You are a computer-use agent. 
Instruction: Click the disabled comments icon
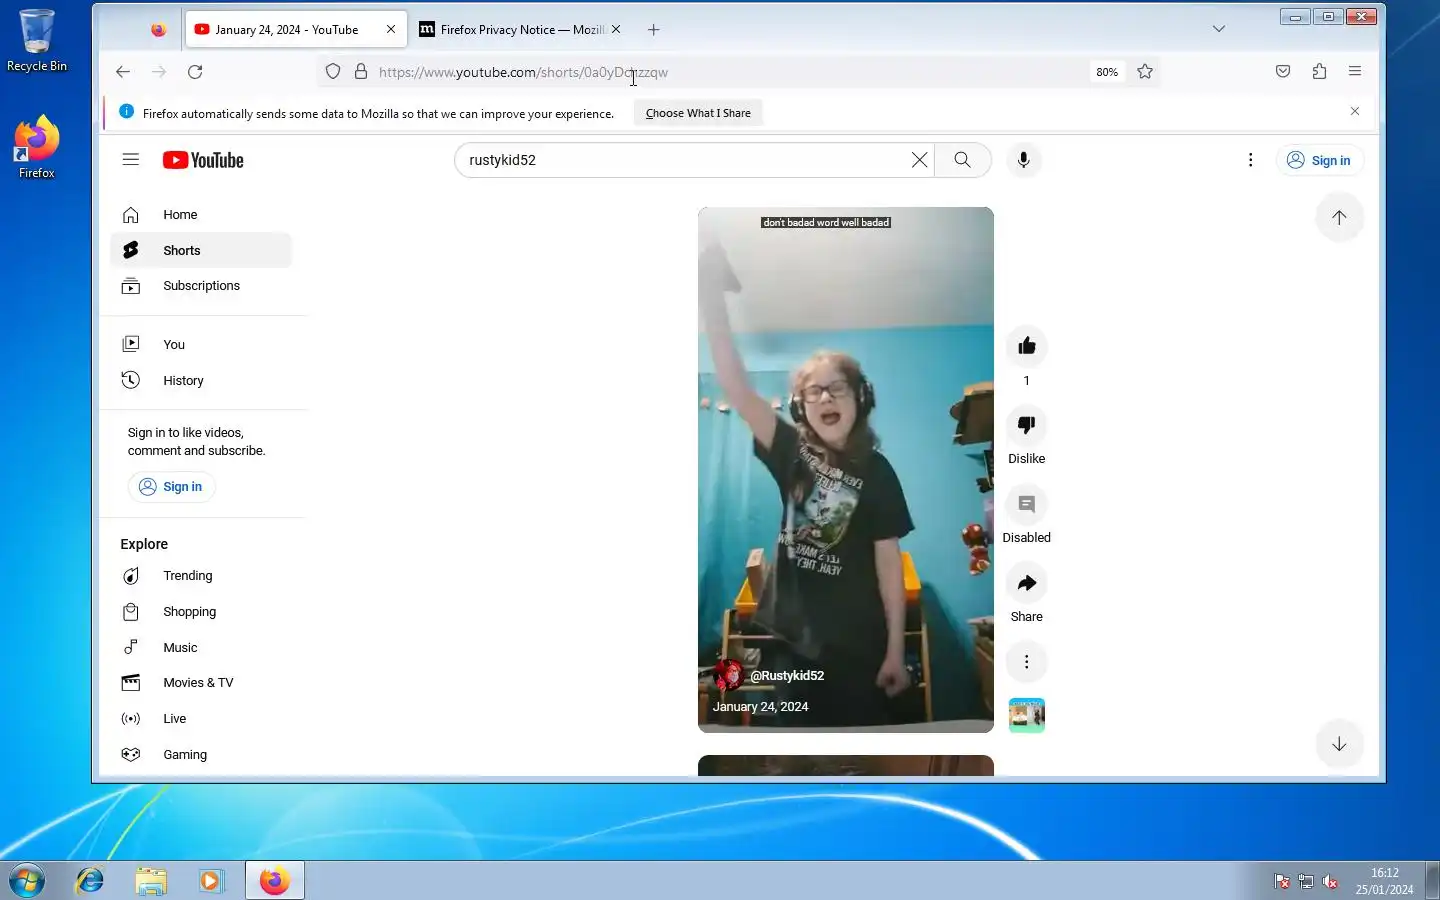click(x=1026, y=504)
